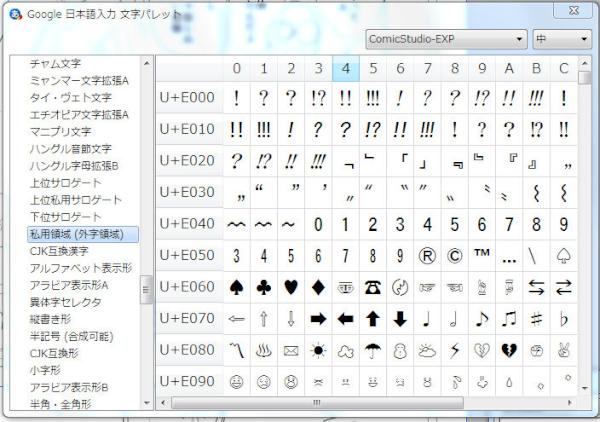Select the black club suit character
The width and height of the screenshot is (600, 422).
(264, 287)
